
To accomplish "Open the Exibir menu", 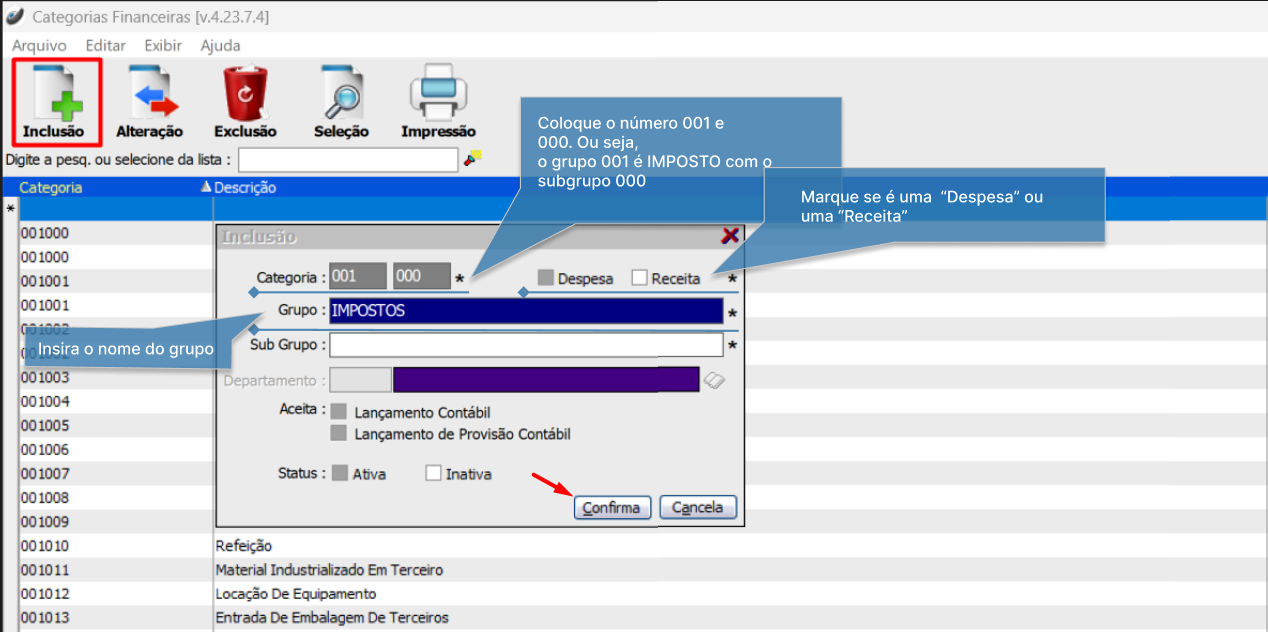I will coord(163,45).
